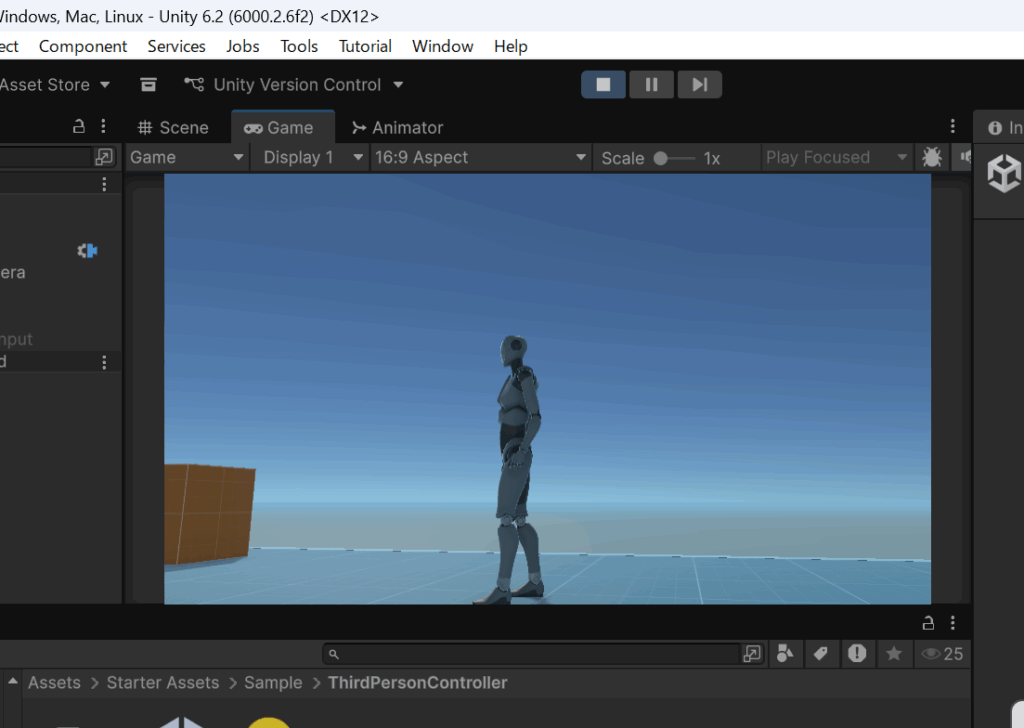Image resolution: width=1024 pixels, height=728 pixels.
Task: Click the package manager box icon
Action: tap(149, 85)
